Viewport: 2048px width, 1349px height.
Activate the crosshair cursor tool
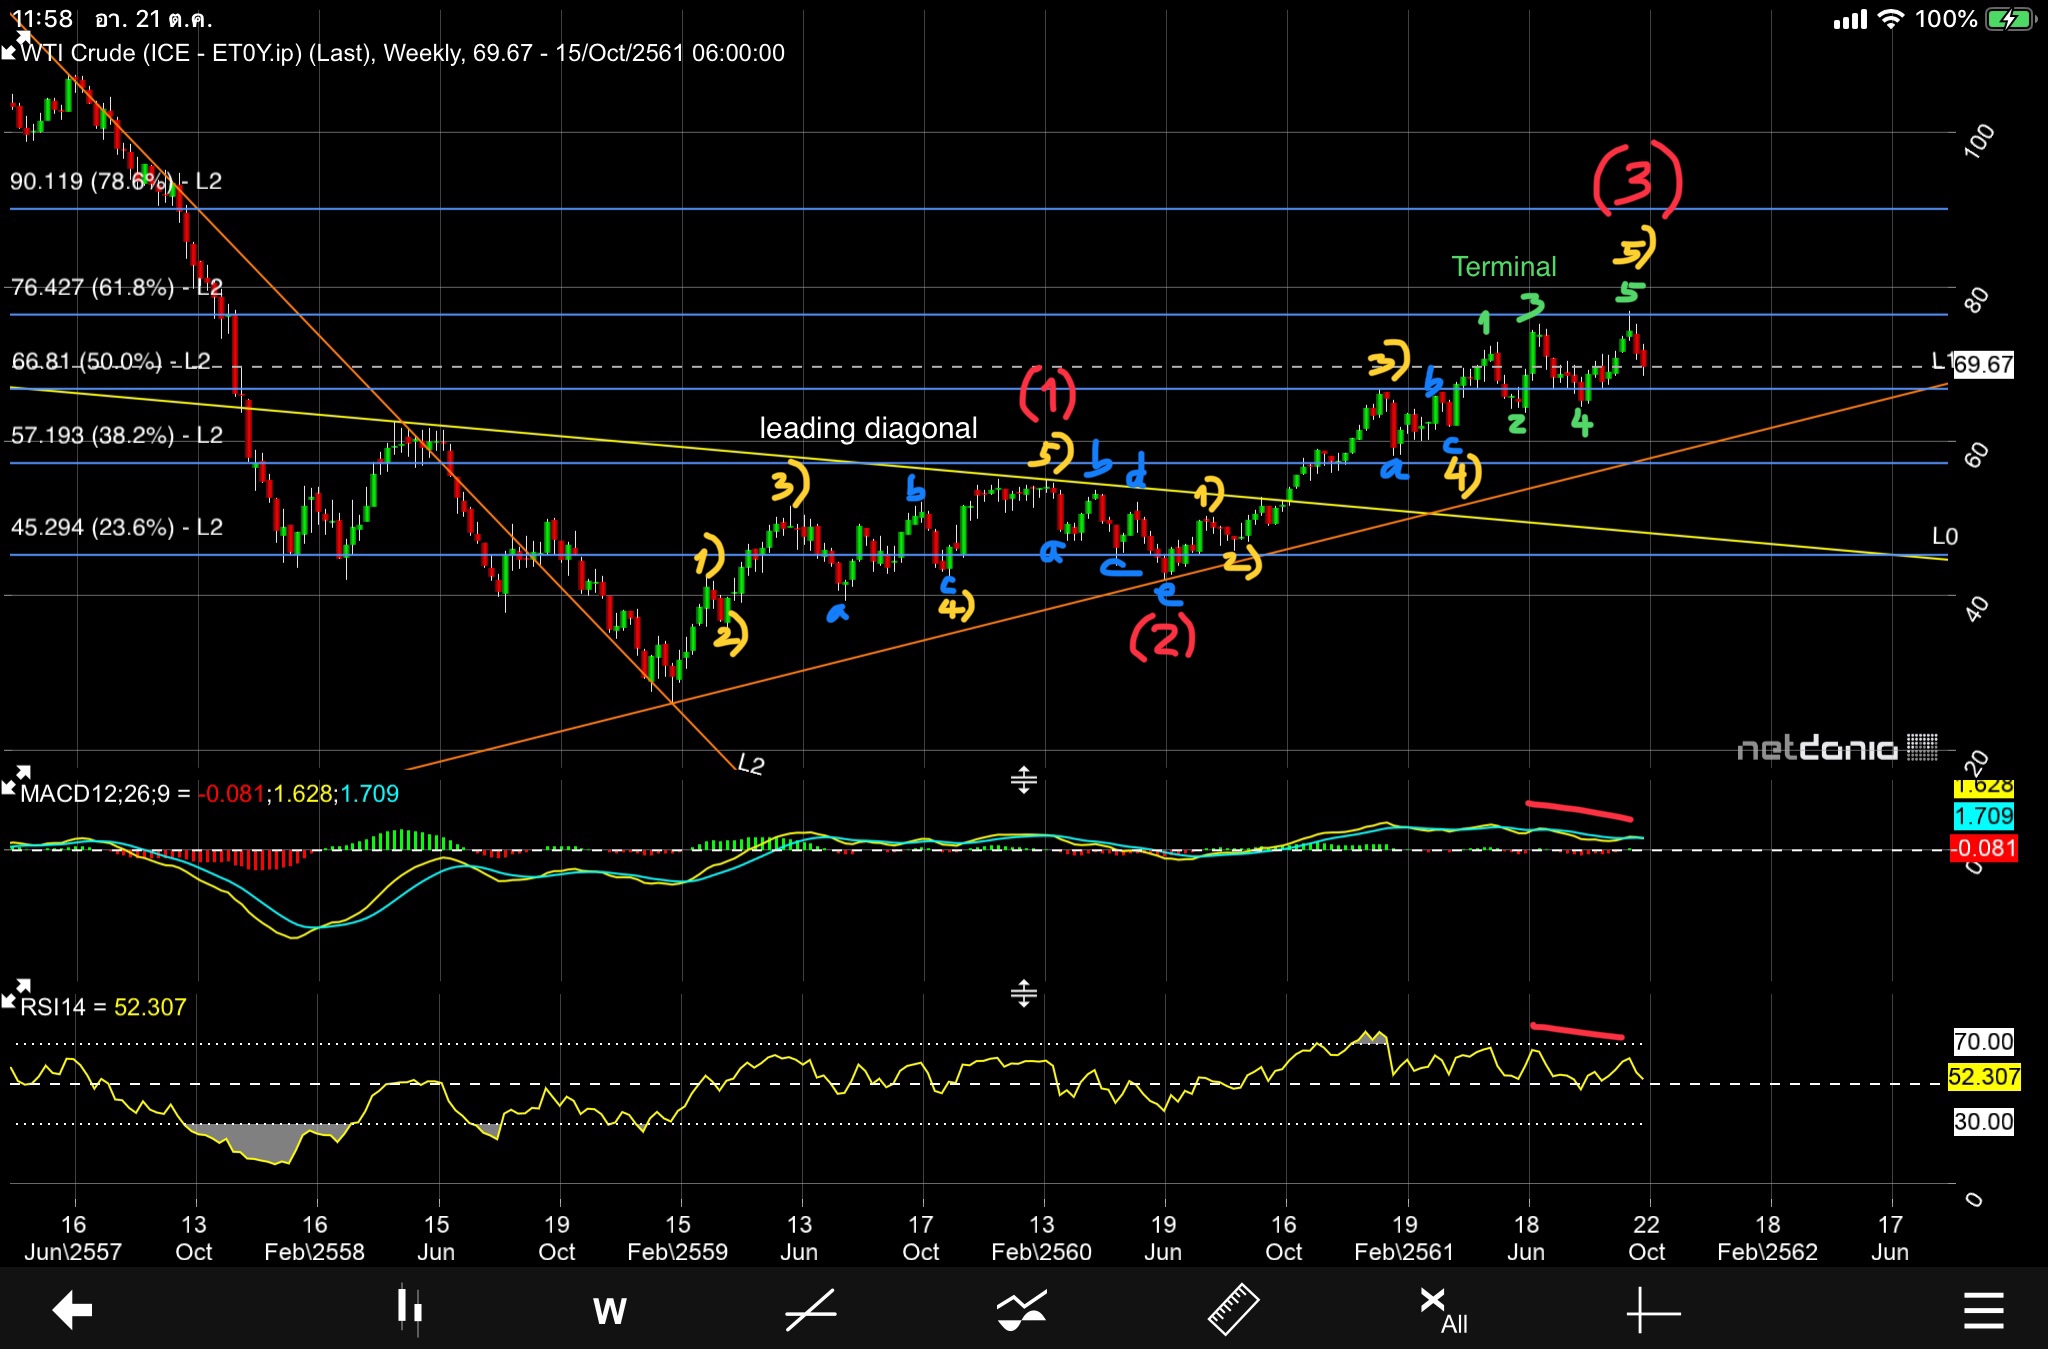pos(1652,1310)
